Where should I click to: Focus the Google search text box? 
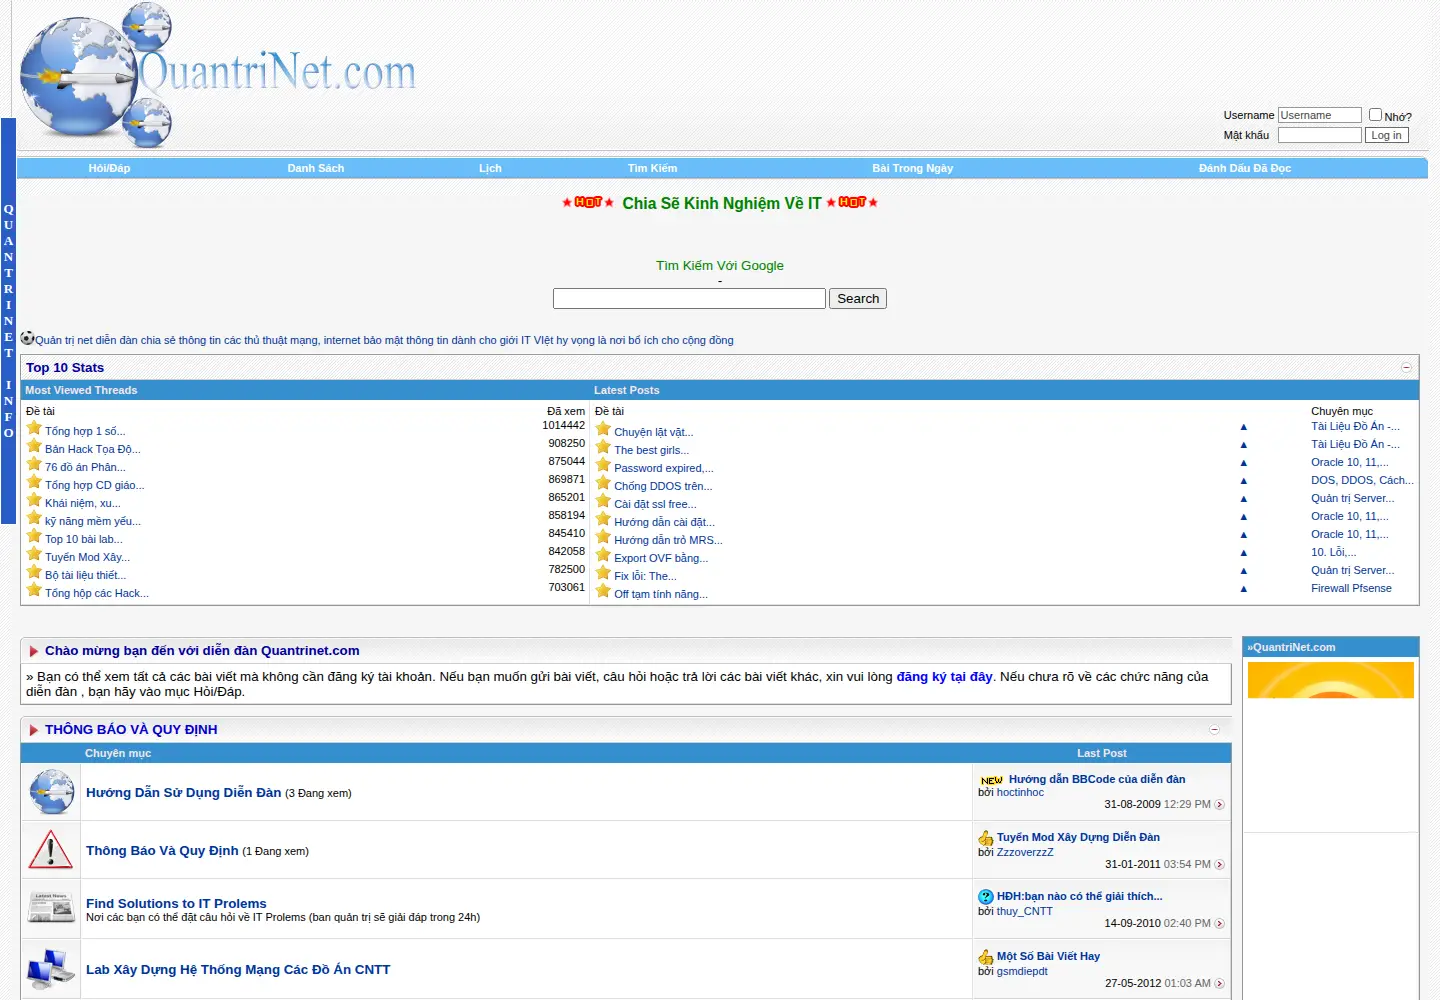coord(689,298)
